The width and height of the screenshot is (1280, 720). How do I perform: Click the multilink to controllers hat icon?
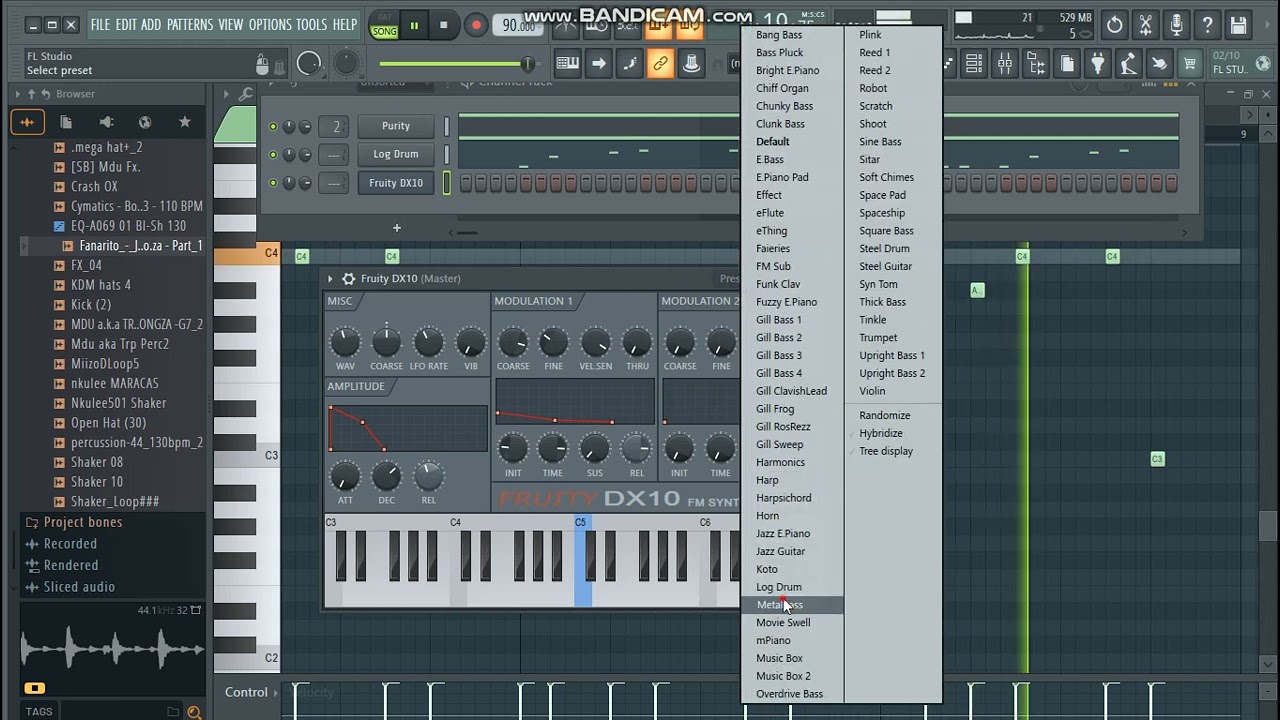coord(691,64)
